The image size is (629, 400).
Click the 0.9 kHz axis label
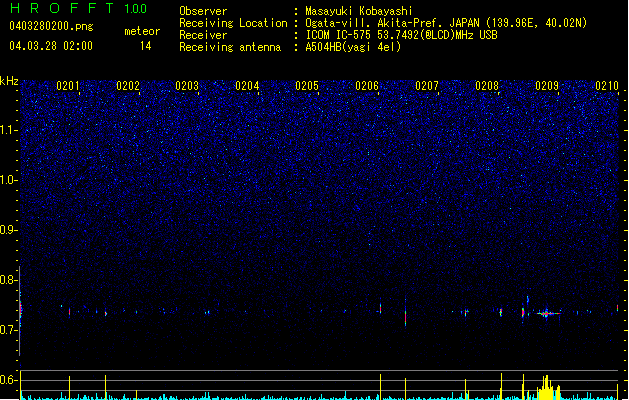pos(8,230)
